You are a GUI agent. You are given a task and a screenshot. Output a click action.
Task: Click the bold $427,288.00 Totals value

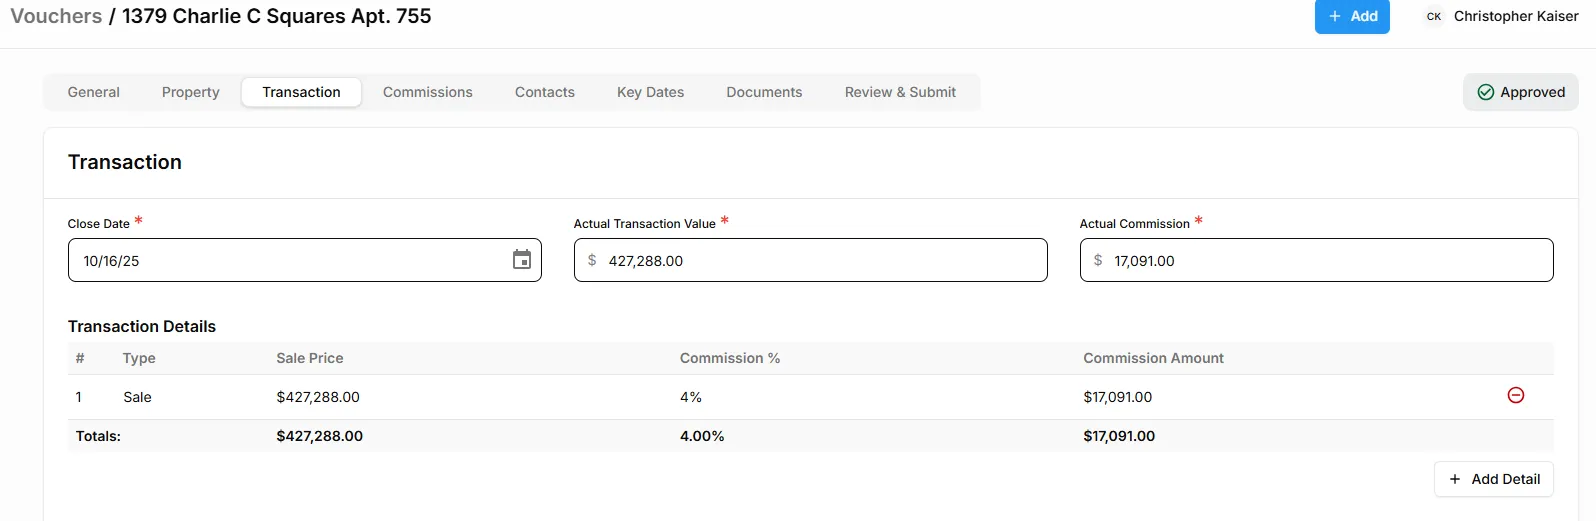(320, 436)
